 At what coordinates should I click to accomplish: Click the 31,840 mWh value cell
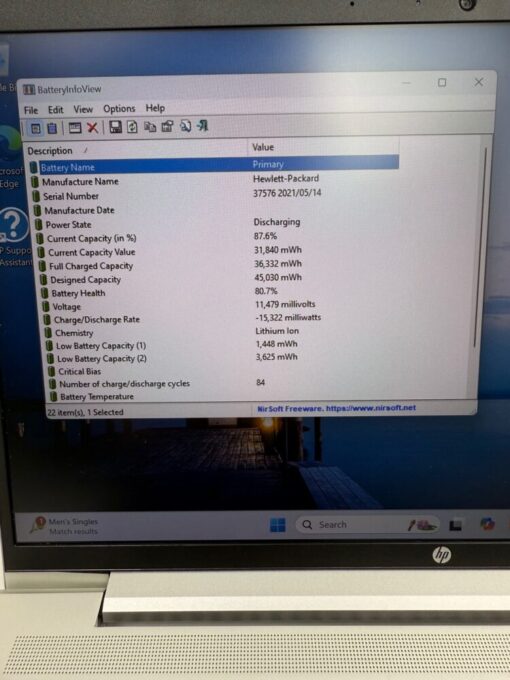pos(278,250)
